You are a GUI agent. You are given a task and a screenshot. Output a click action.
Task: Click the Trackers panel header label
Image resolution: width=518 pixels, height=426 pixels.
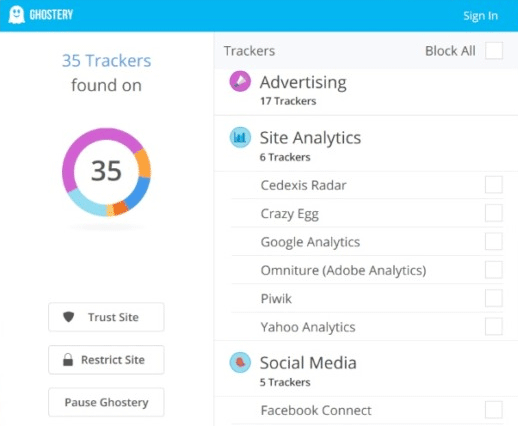coord(249,51)
